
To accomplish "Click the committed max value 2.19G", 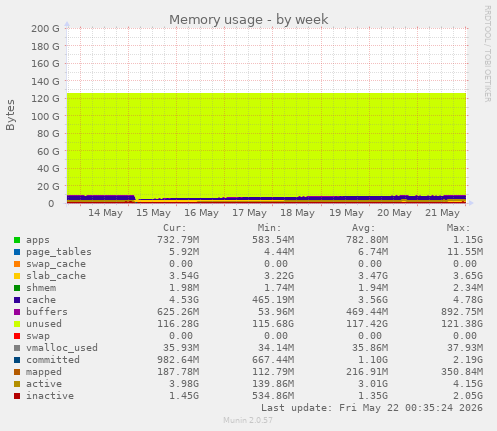I will click(468, 360).
